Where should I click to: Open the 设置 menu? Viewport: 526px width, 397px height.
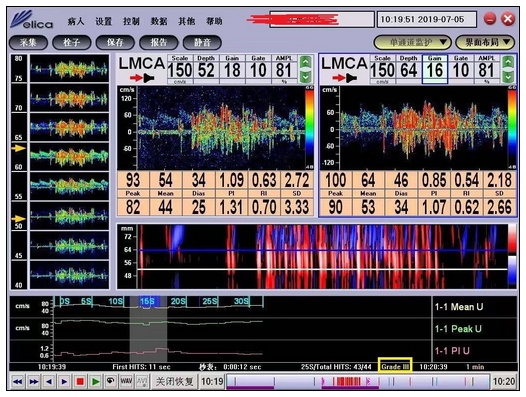(x=103, y=21)
